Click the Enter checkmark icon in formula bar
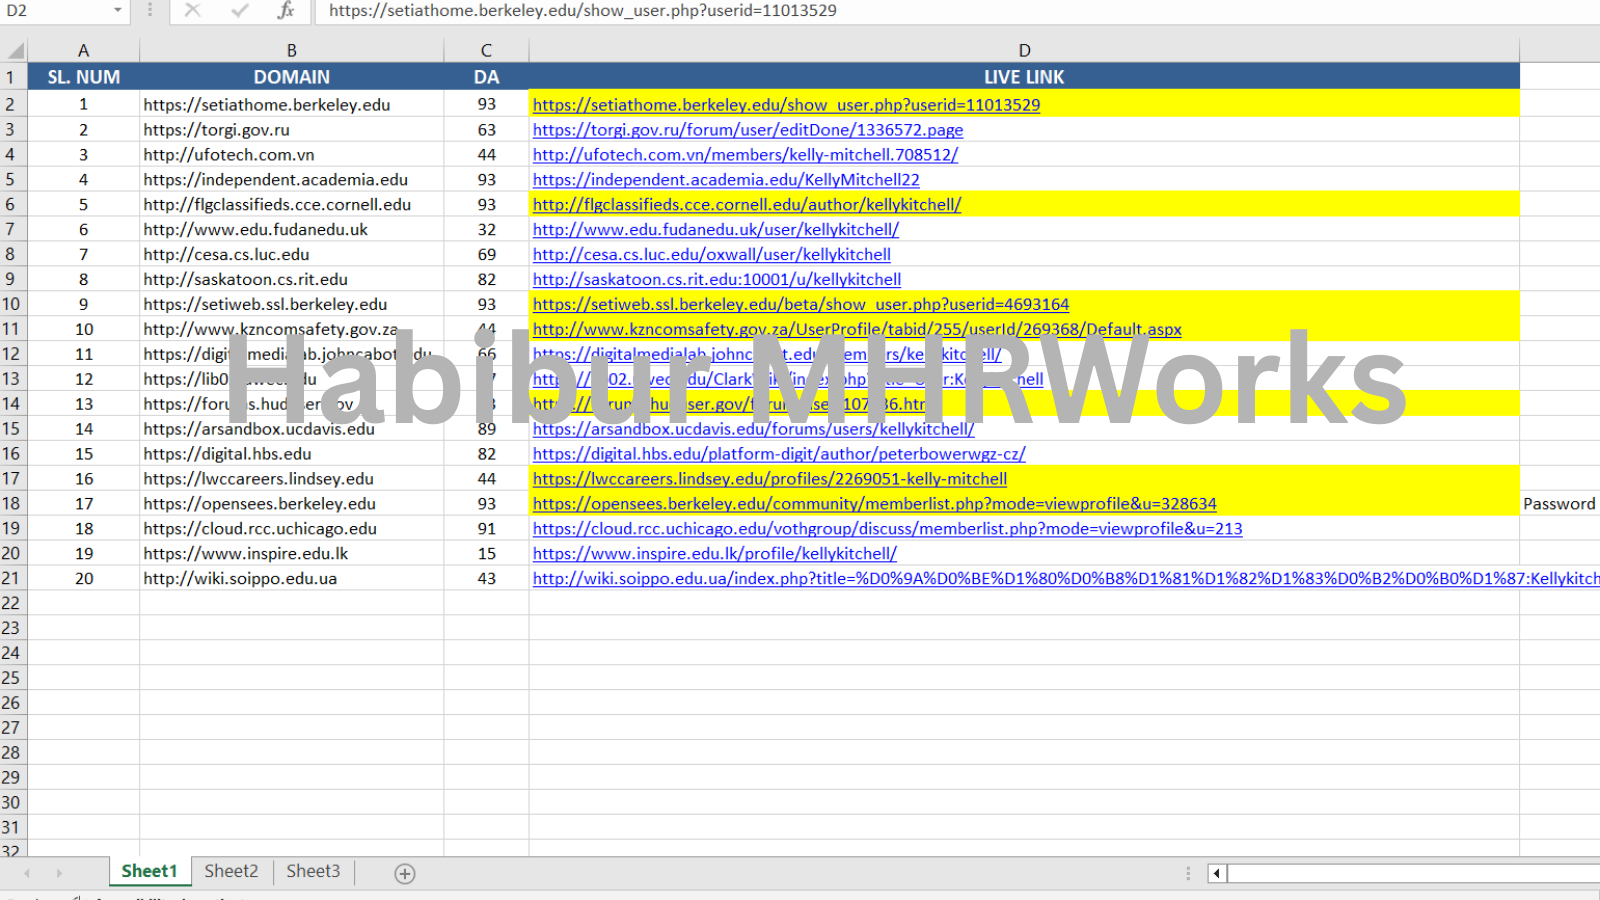Image resolution: width=1600 pixels, height=900 pixels. point(239,11)
